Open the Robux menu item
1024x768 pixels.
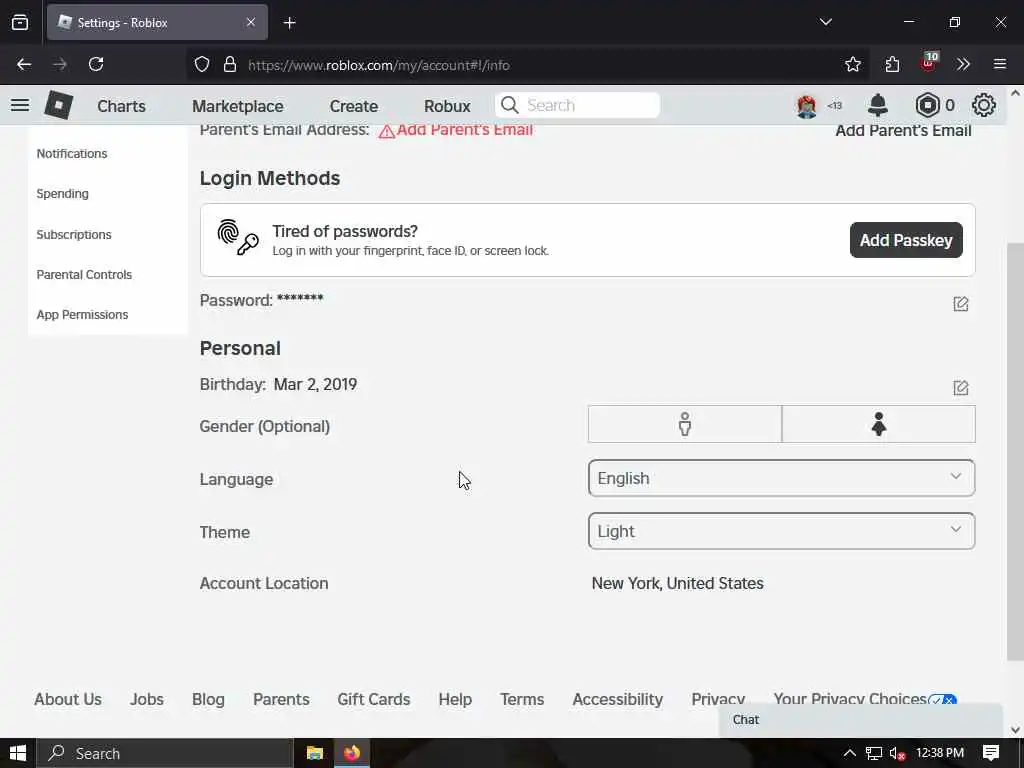(x=447, y=106)
